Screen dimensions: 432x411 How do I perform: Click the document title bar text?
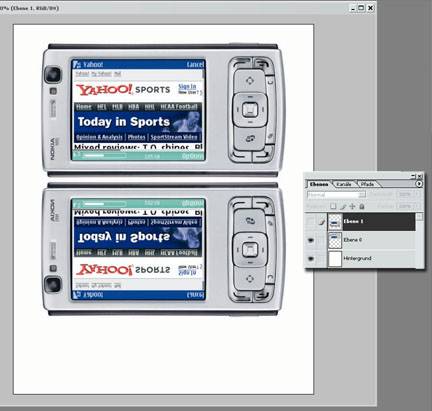29,8
